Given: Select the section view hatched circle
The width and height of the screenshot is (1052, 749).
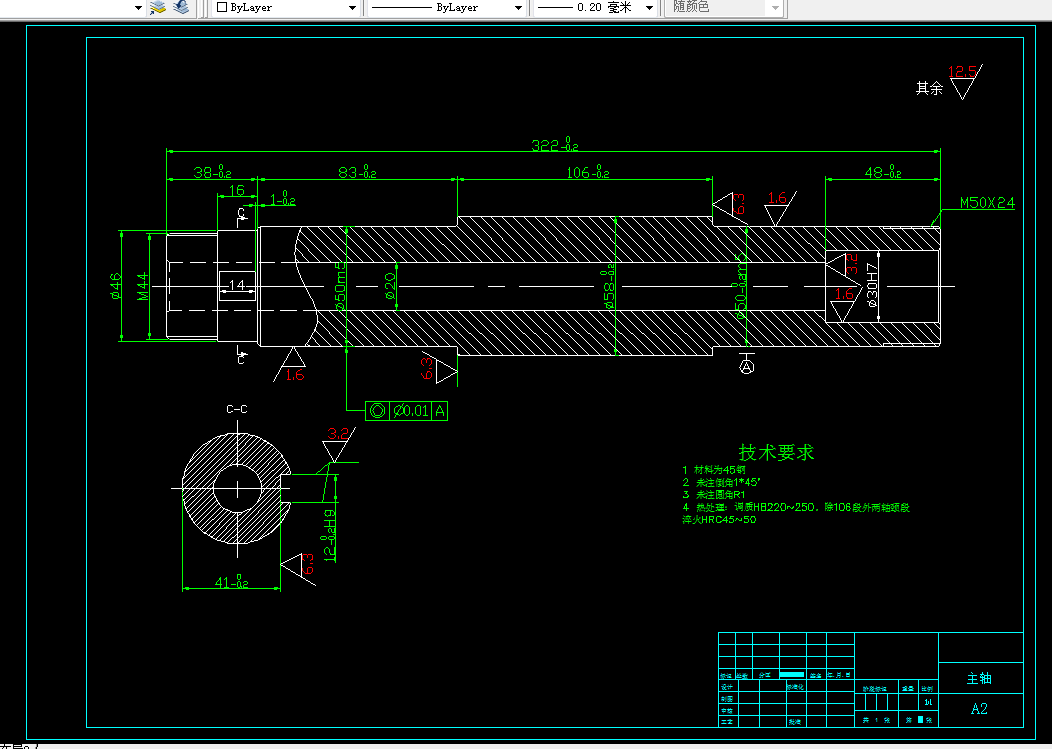Looking at the screenshot, I should pos(237,487).
